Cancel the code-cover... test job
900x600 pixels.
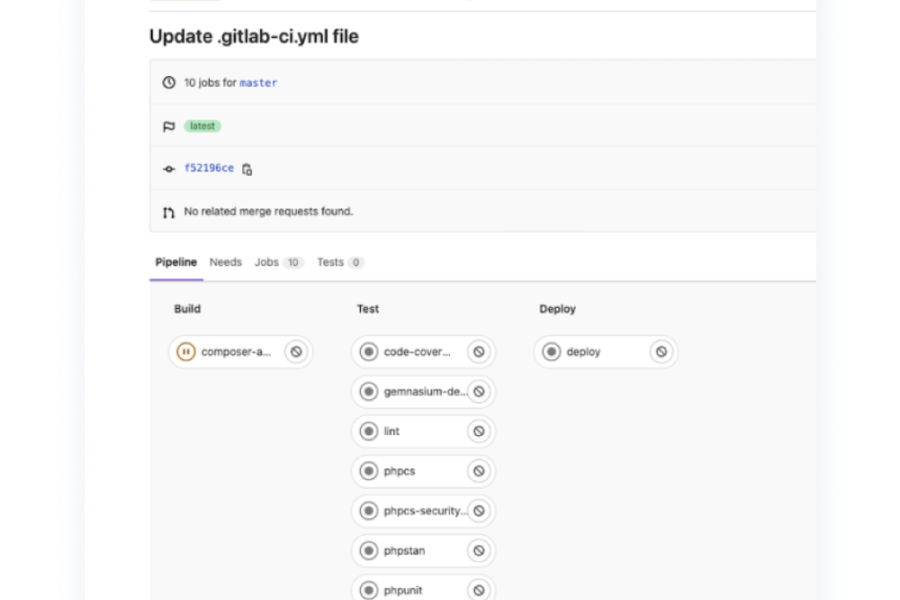[x=479, y=351]
